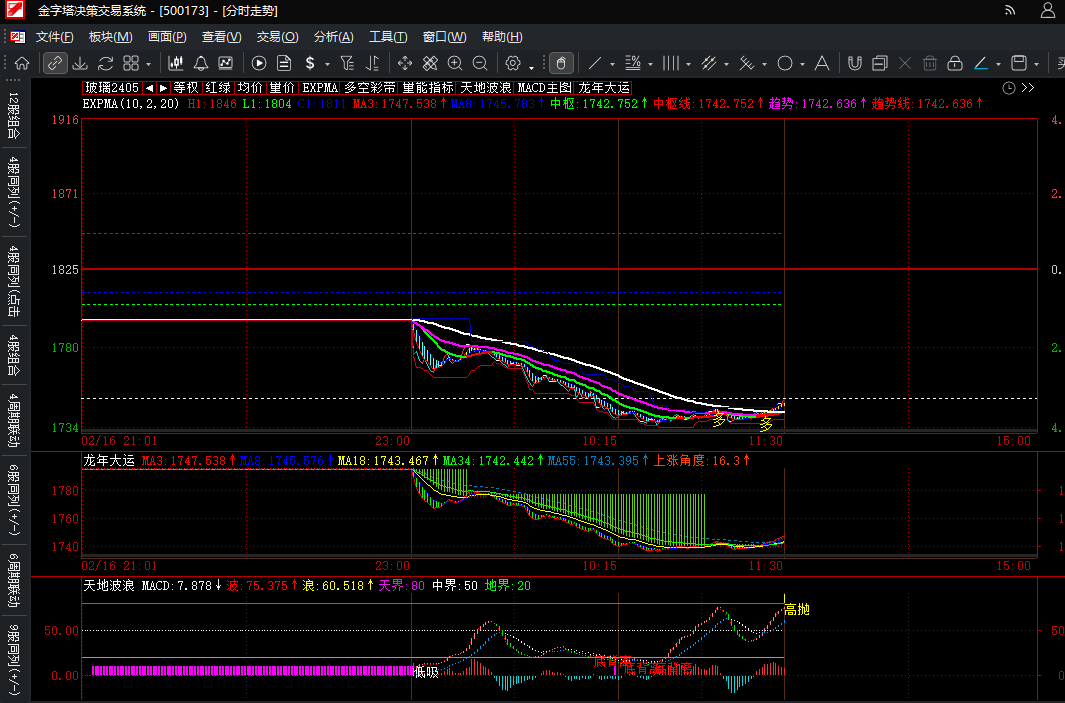Screen dimensions: 1065x703
Task: Expand the layout grid dropdown arrow
Action: pos(148,65)
